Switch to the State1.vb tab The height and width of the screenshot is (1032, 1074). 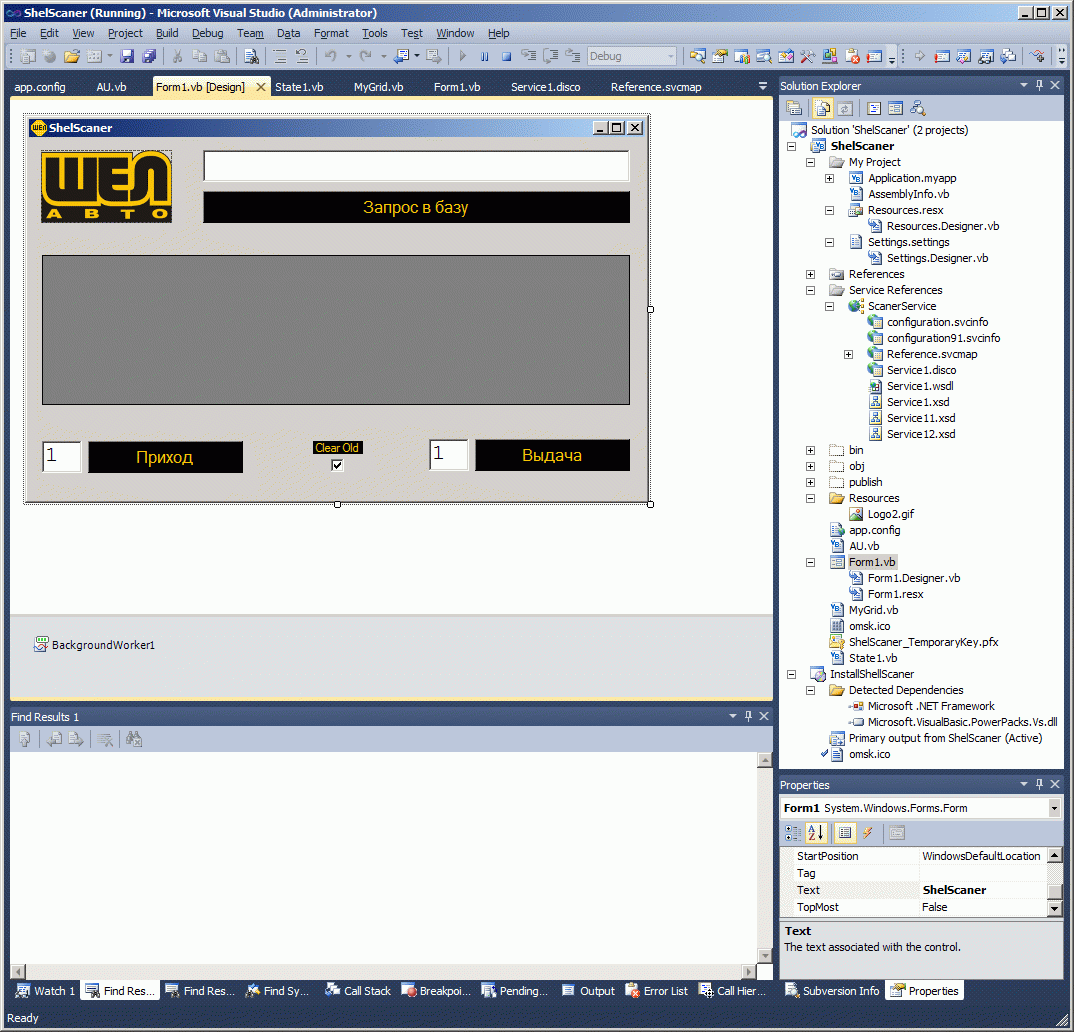click(299, 87)
